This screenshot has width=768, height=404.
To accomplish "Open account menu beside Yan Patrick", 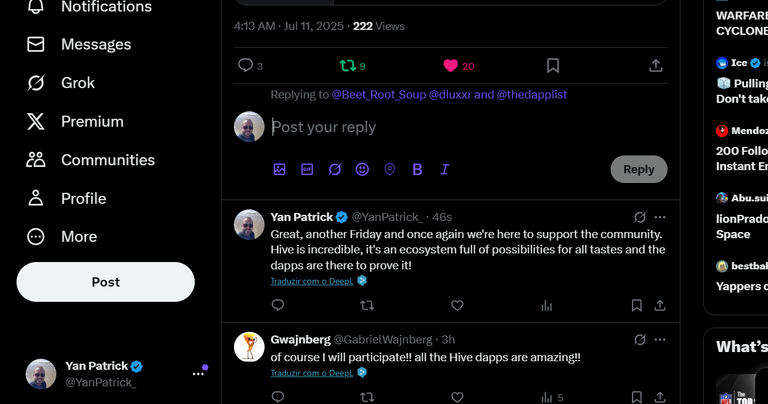I will pos(198,374).
